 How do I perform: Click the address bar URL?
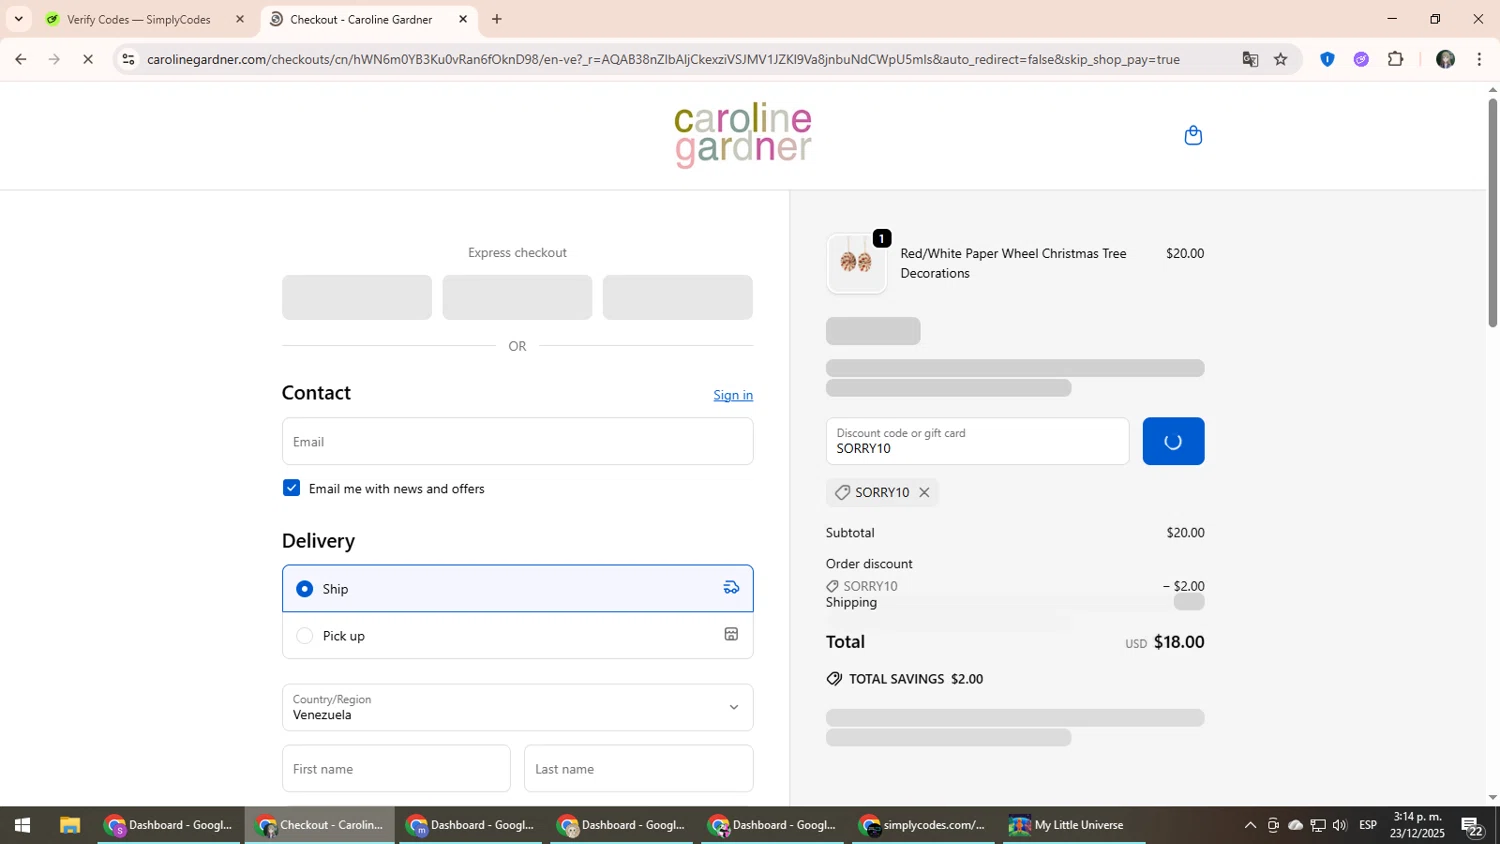pos(663,60)
